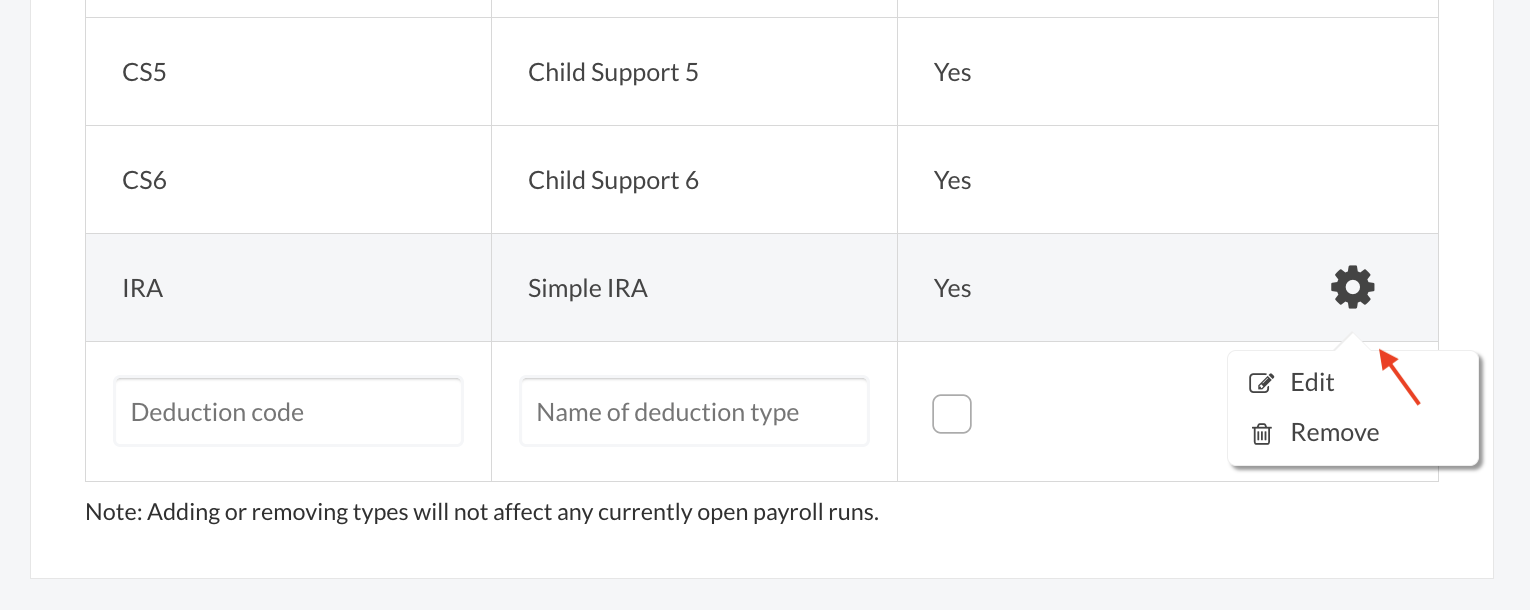
Task: Click Yes in the Child Support 5 row
Action: point(952,73)
